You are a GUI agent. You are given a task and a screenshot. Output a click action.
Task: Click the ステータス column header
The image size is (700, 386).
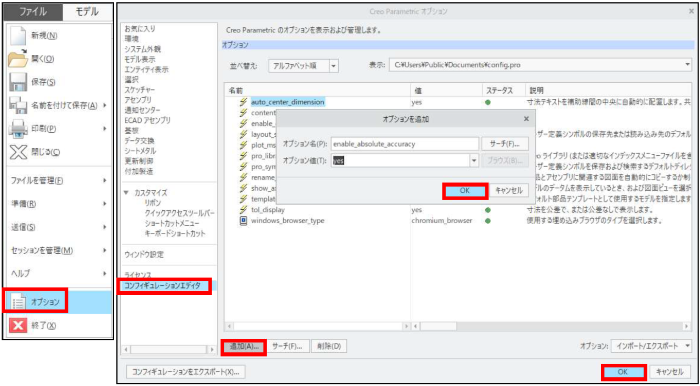(503, 91)
